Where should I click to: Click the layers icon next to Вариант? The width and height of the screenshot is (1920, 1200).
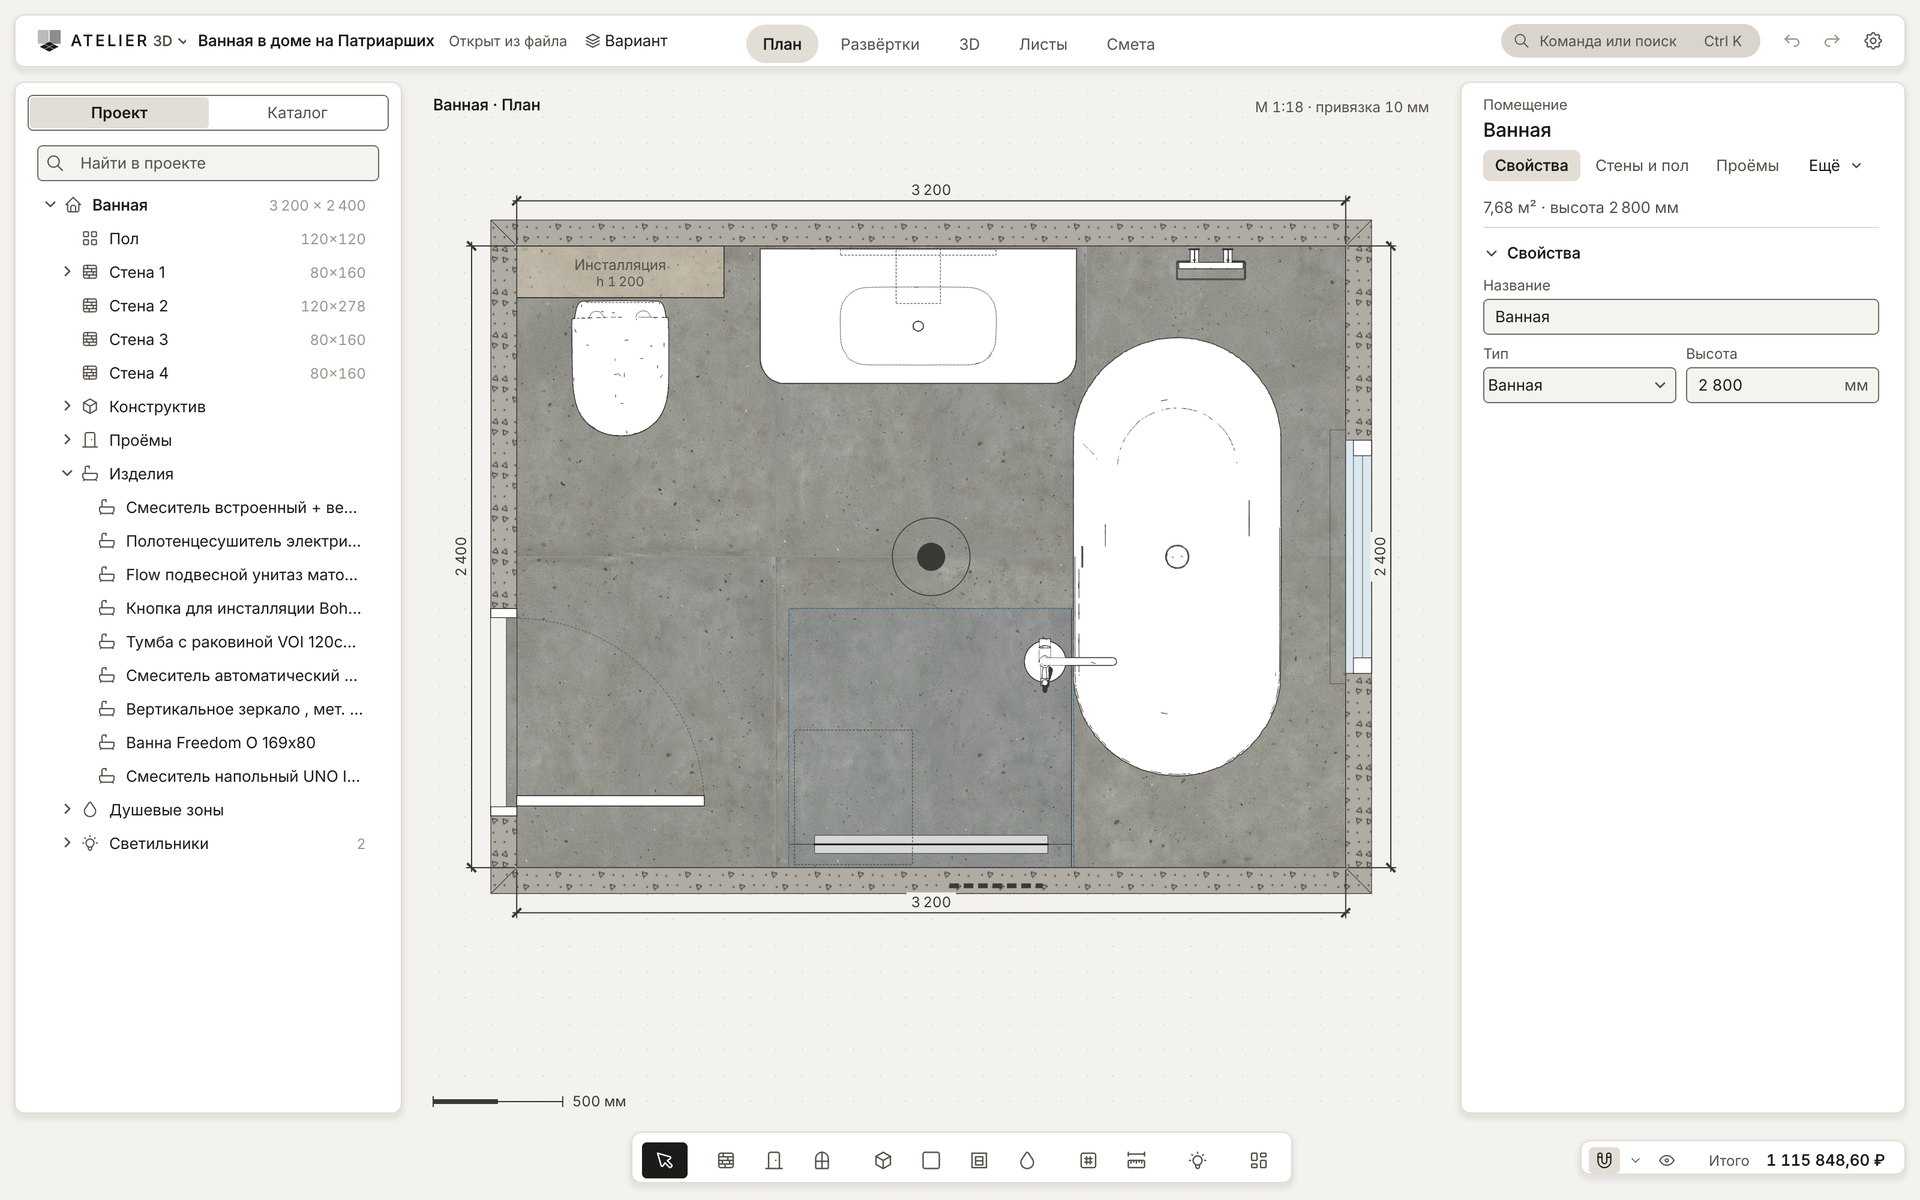592,41
